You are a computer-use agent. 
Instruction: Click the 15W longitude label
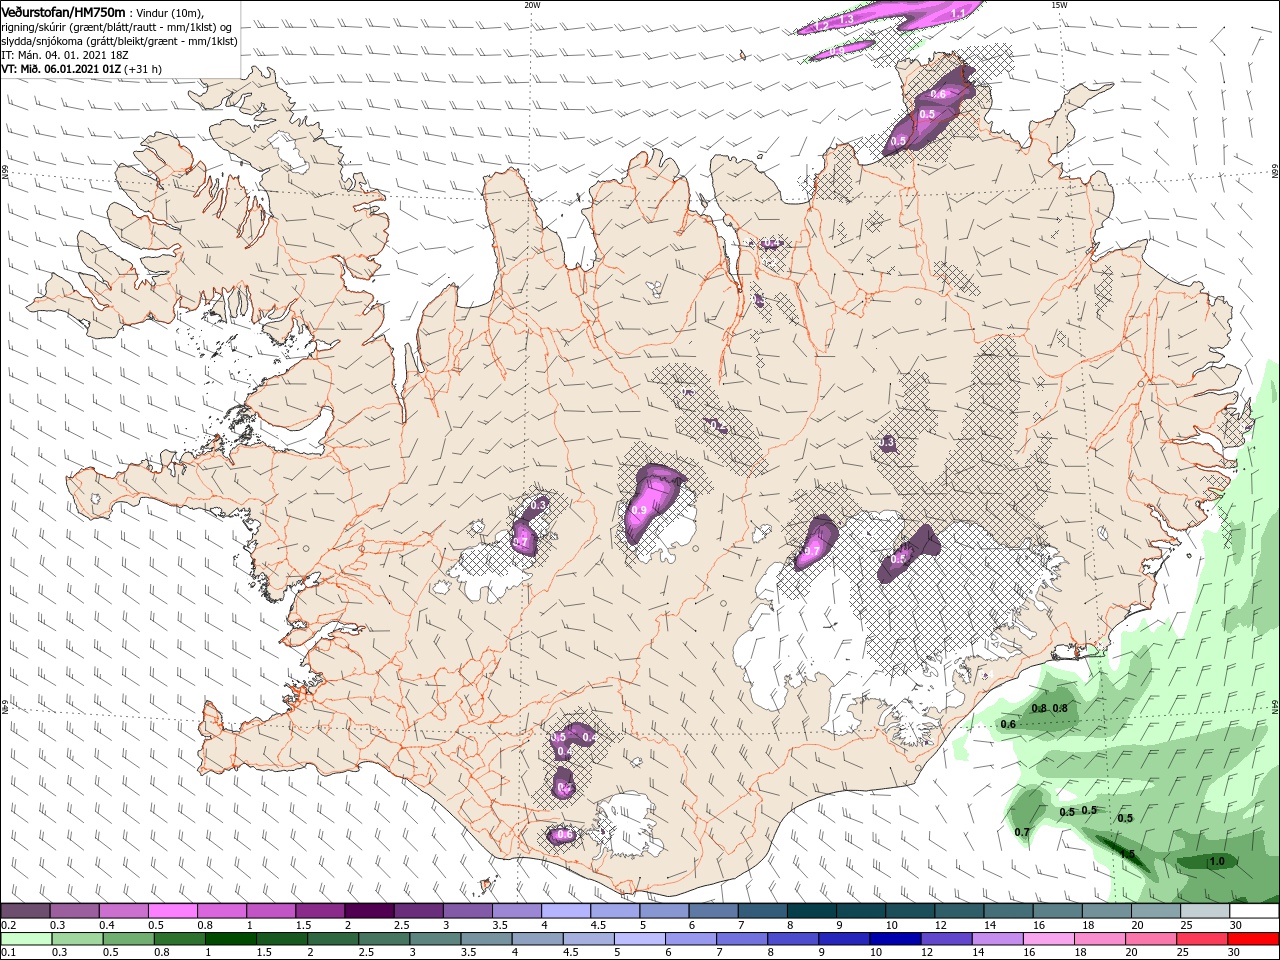[x=1059, y=5]
